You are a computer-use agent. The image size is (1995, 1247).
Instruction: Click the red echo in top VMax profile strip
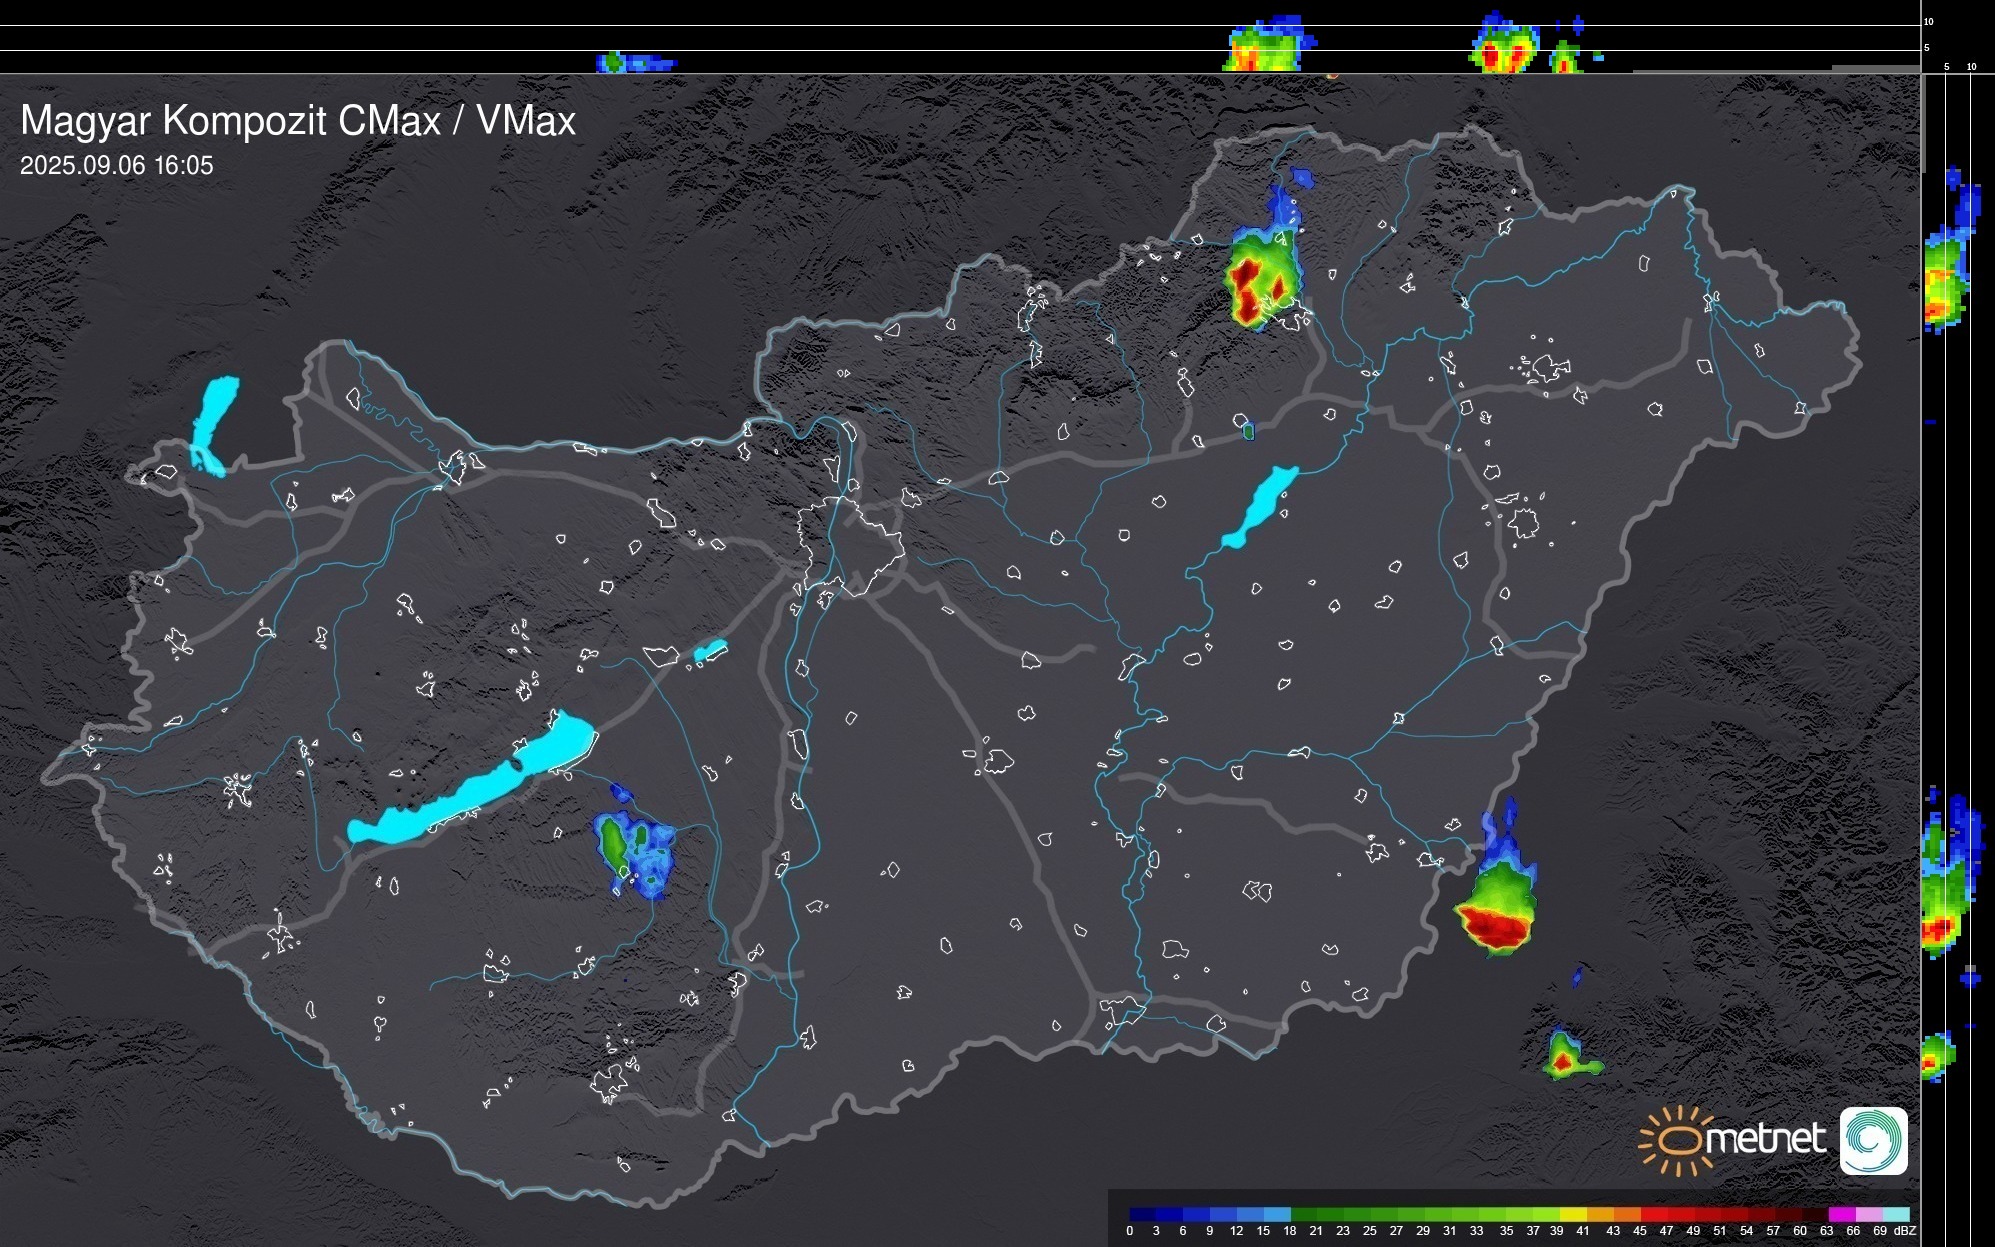pyautogui.click(x=1492, y=57)
